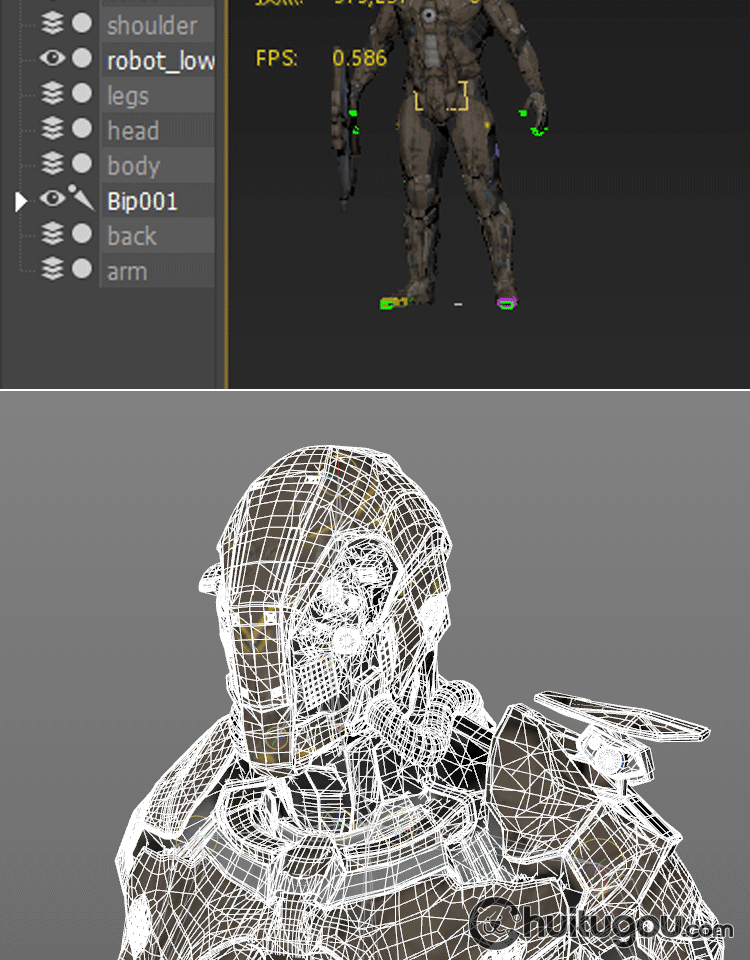Select the robot_low entry in the list
The height and width of the screenshot is (960, 750).
pos(160,61)
